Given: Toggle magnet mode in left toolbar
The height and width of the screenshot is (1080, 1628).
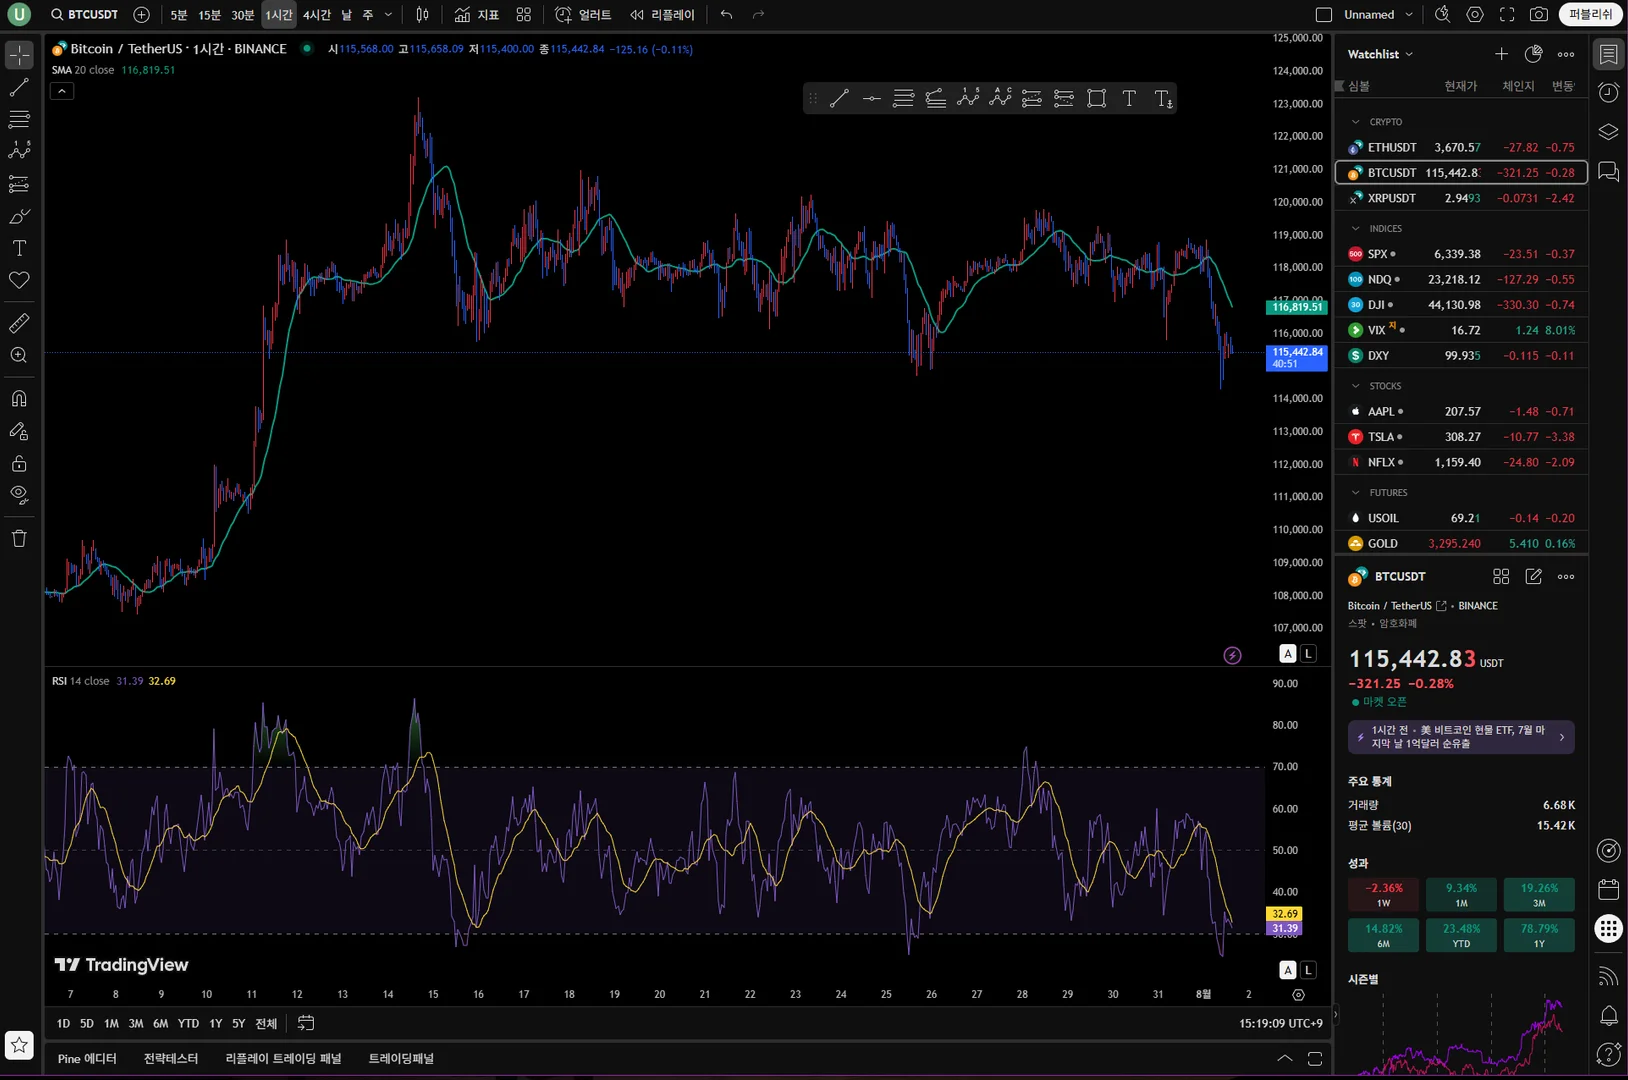Looking at the screenshot, I should [19, 399].
